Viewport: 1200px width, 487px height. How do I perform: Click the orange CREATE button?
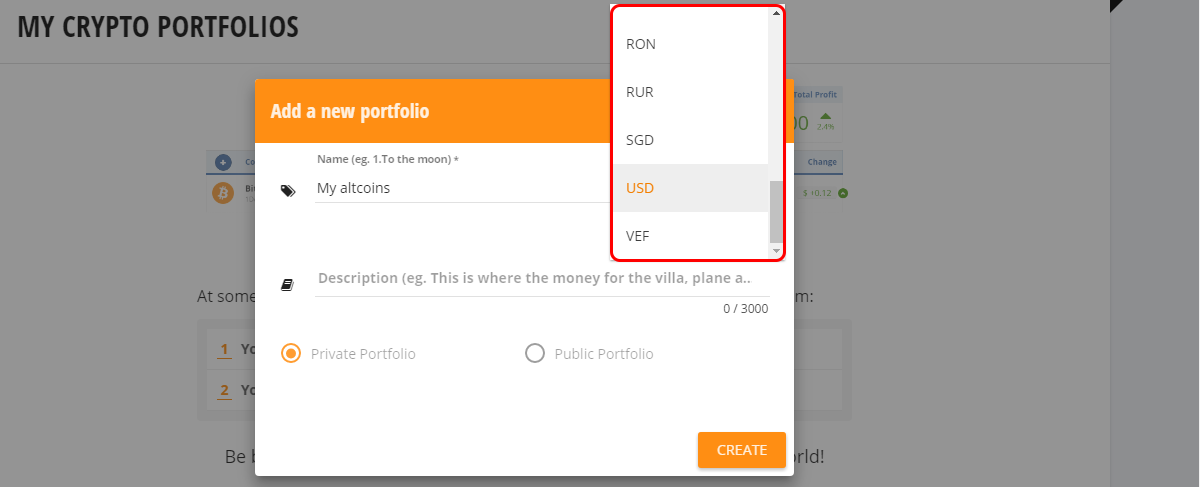tap(742, 450)
